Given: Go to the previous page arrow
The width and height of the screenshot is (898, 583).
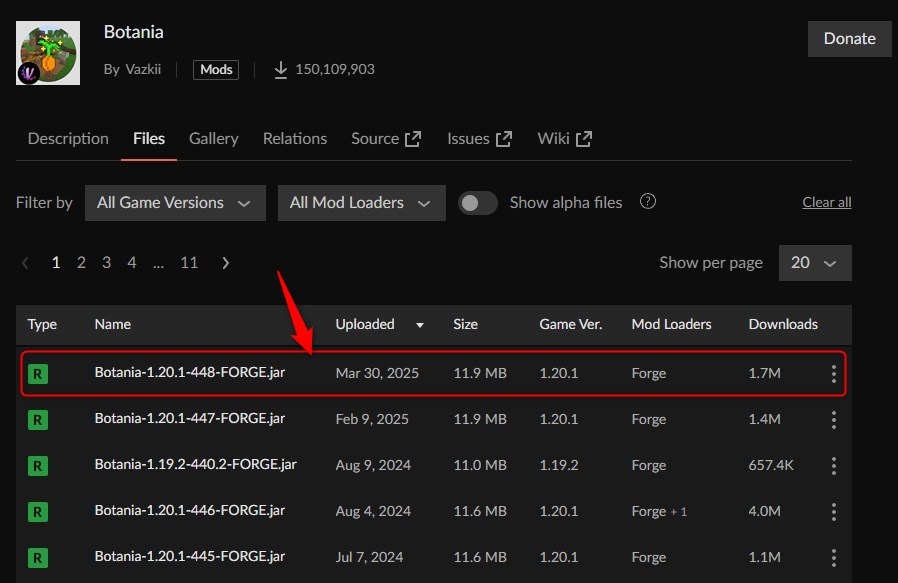Looking at the screenshot, I should (x=25, y=263).
